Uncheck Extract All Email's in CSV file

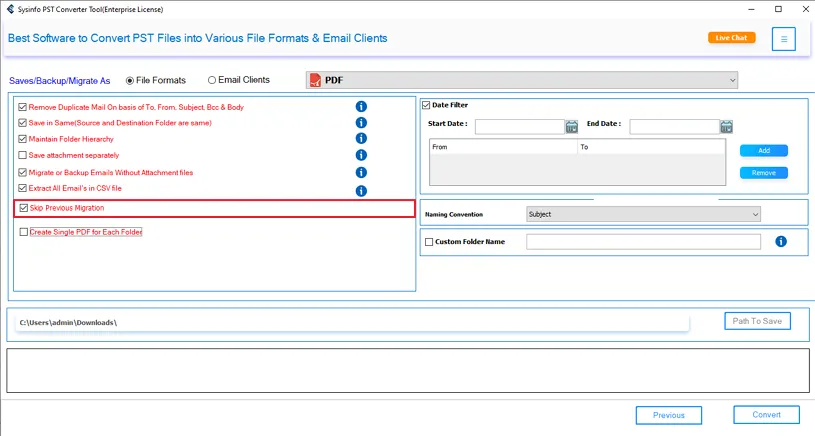pos(22,188)
